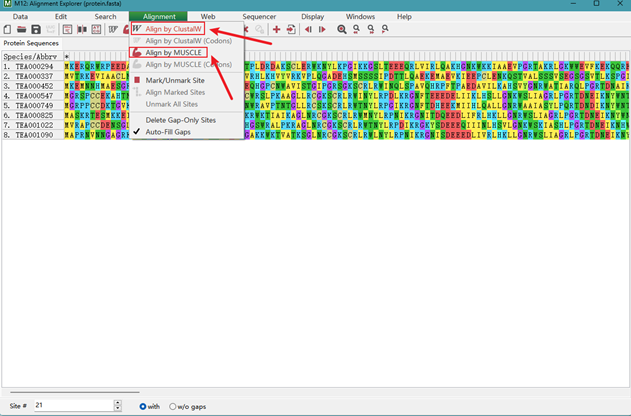Click the translate protein sequences toolbar icon

(x=67, y=29)
